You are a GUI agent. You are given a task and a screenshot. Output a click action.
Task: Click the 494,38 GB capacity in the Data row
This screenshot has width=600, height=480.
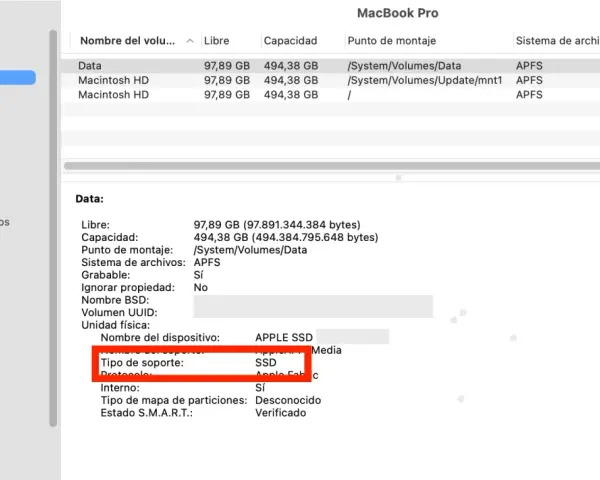pyautogui.click(x=291, y=66)
